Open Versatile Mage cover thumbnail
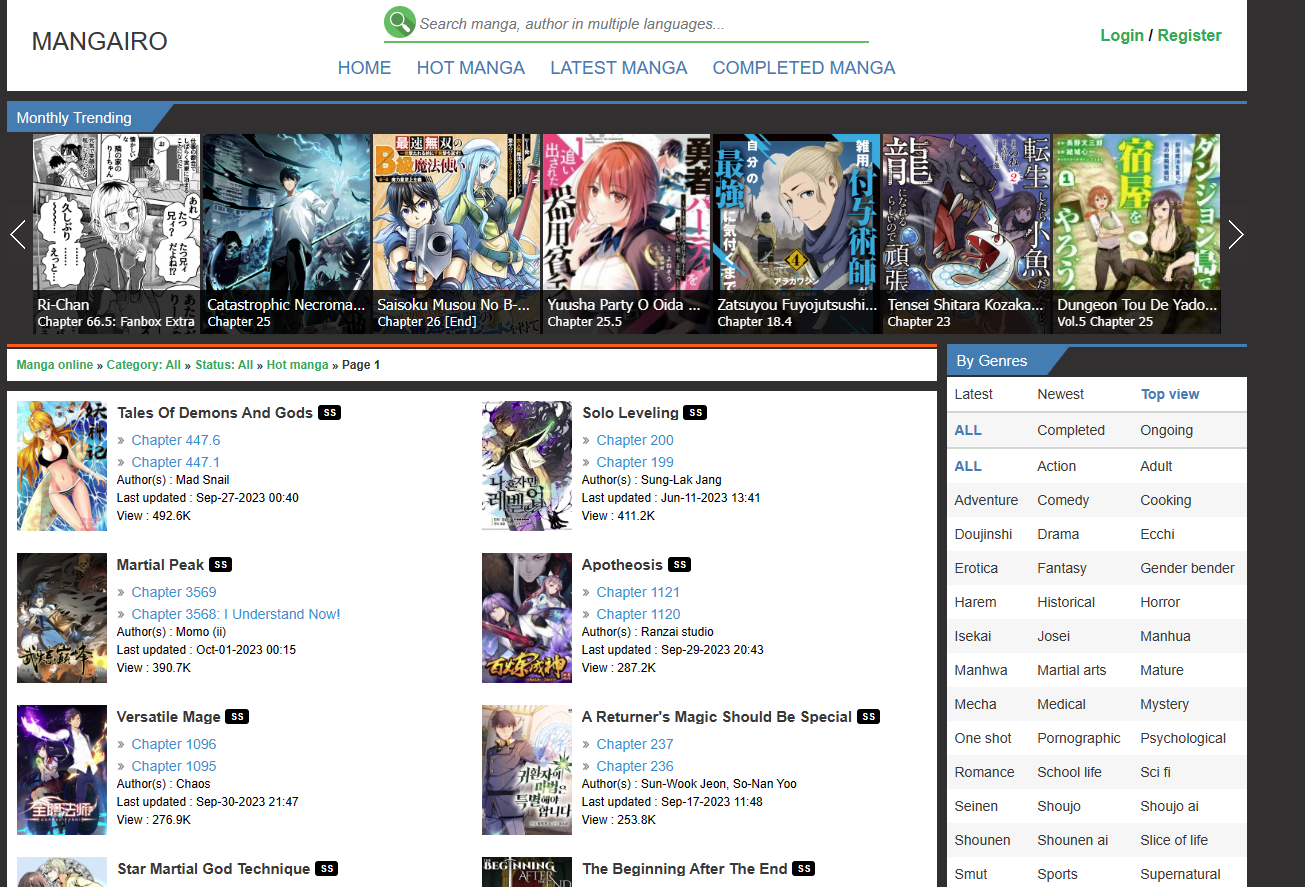1305x887 pixels. point(62,770)
